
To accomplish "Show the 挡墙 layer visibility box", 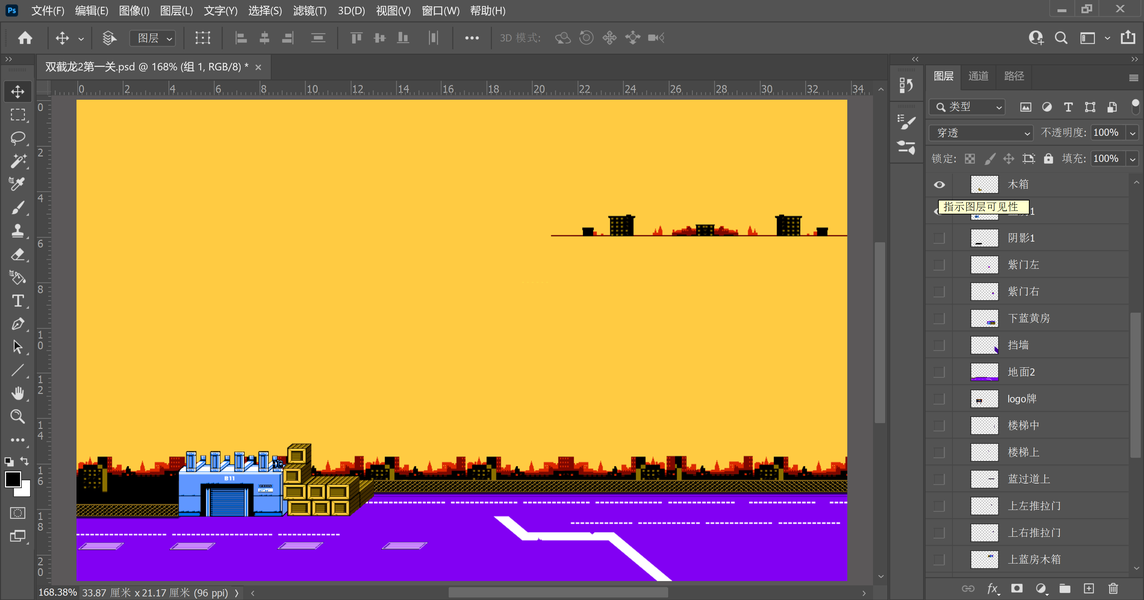I will 940,345.
